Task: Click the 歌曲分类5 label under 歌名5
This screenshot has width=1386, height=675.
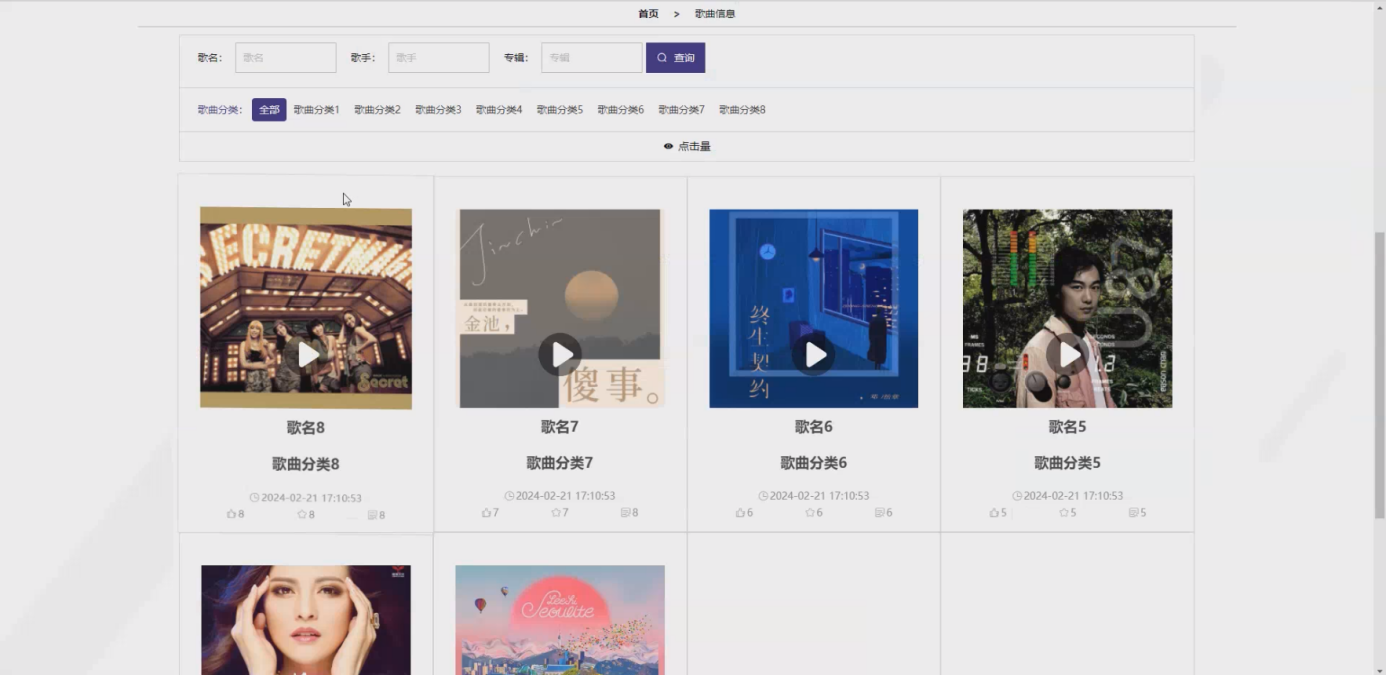Action: coord(1068,463)
